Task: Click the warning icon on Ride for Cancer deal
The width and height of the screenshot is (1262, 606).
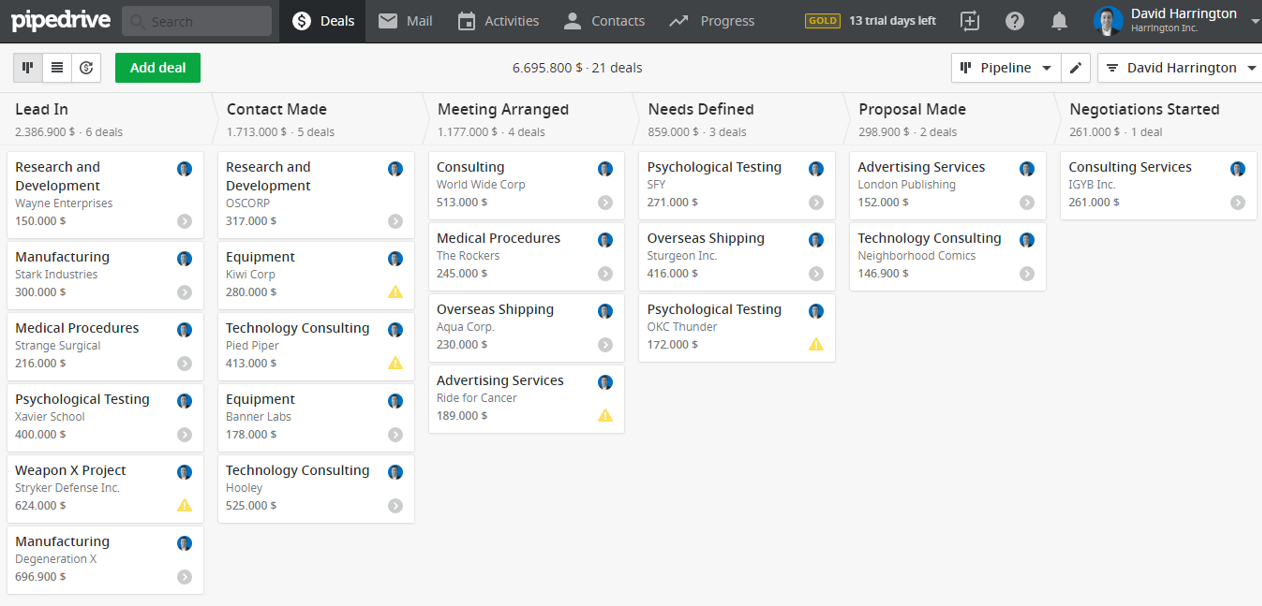Action: tap(605, 416)
